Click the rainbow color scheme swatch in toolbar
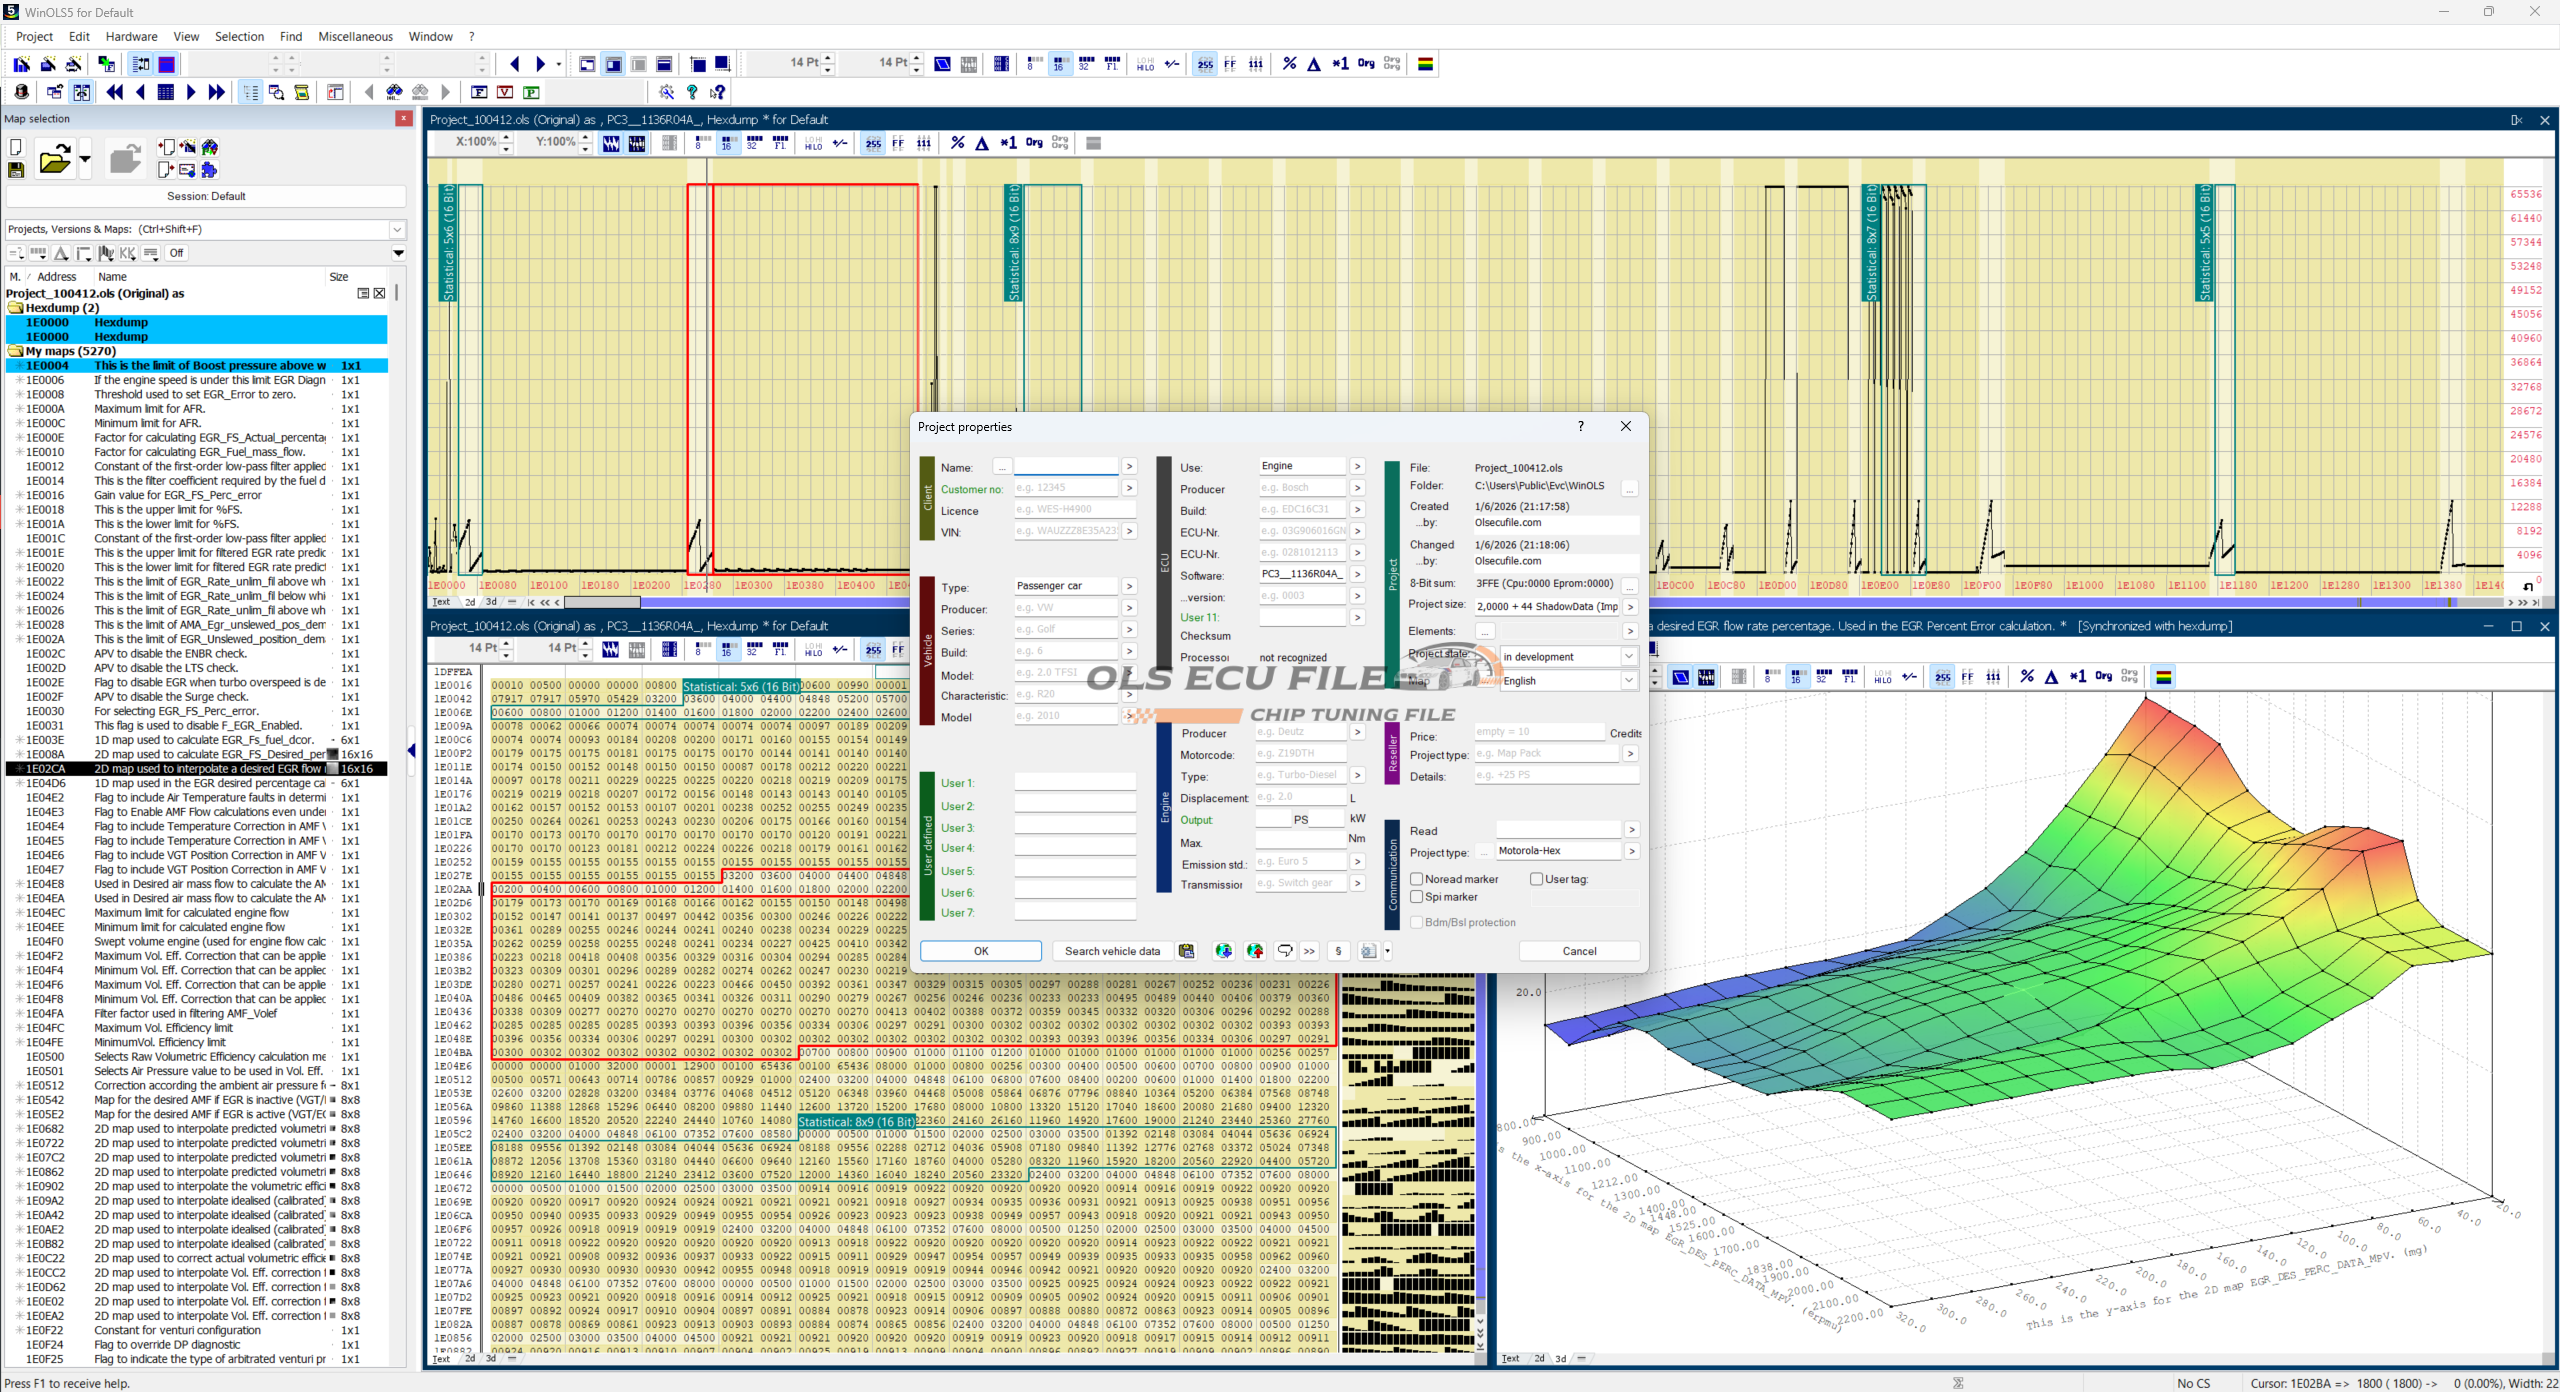The image size is (2560, 1392). click(1426, 64)
